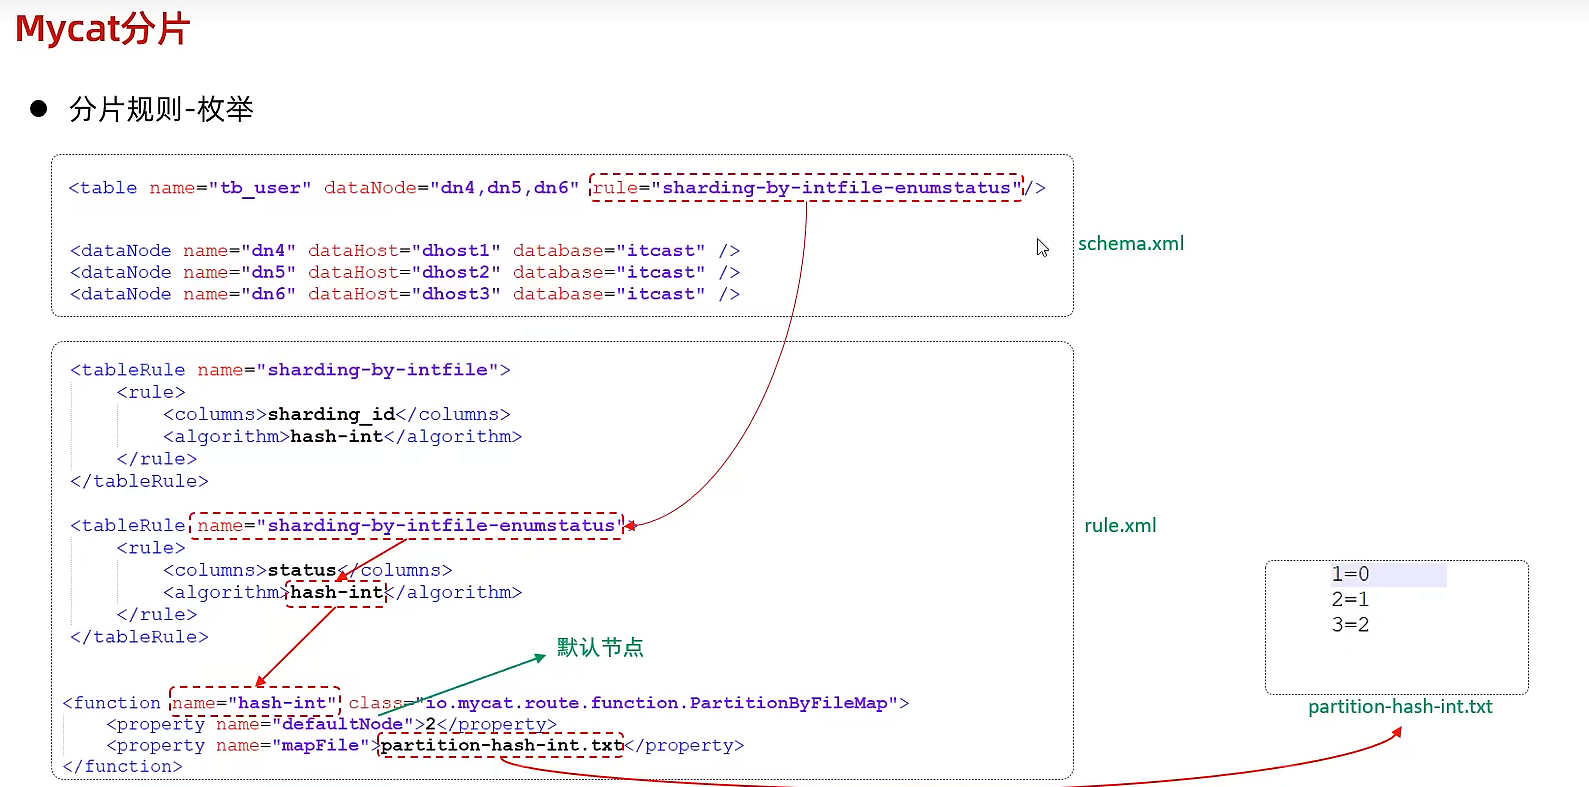Click dataHost="dhost3" attribute
The width and height of the screenshot is (1589, 787).
[404, 294]
